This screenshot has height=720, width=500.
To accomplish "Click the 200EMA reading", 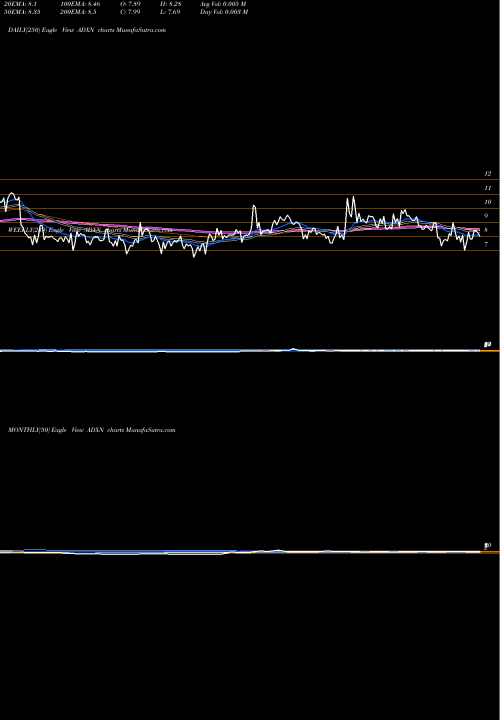I will [78, 12].
